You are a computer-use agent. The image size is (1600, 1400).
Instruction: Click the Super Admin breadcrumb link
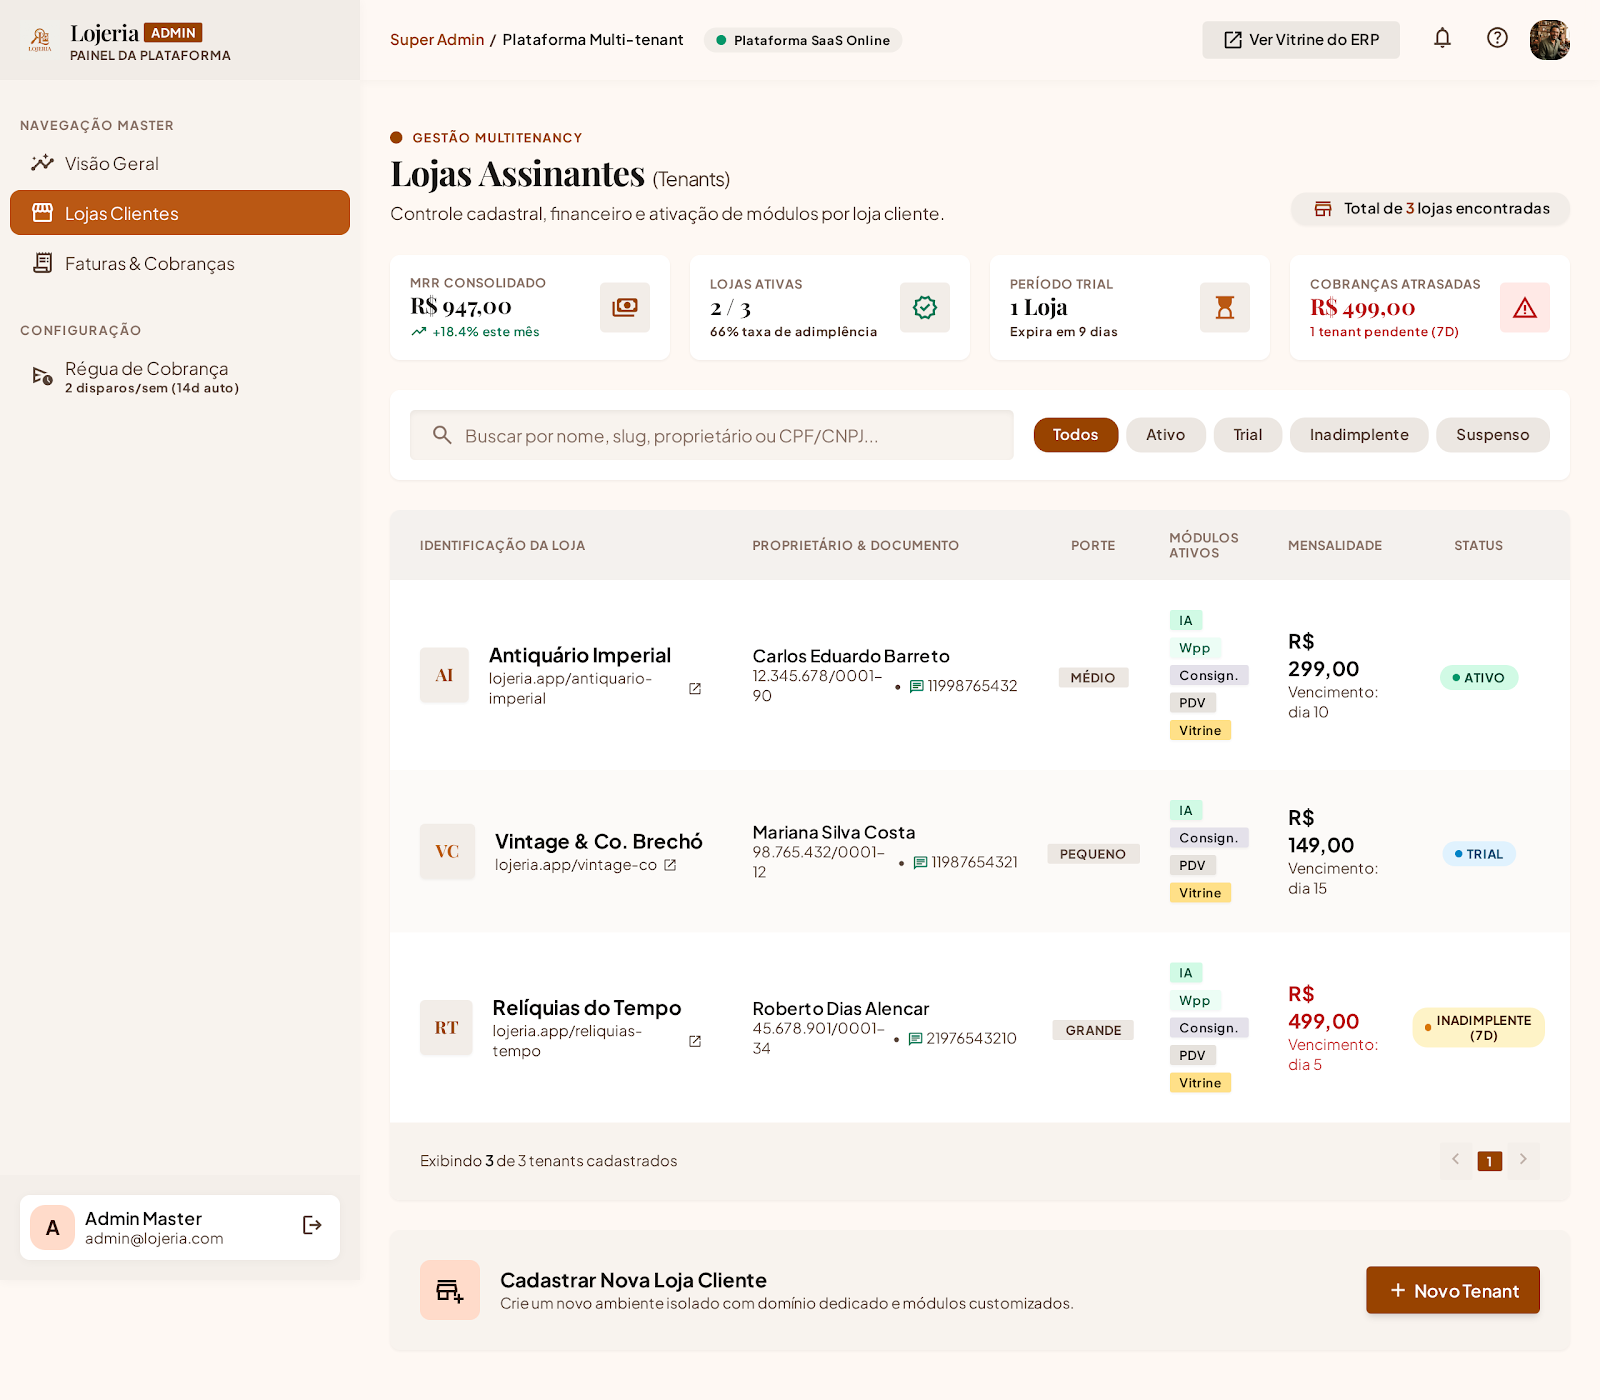coord(437,40)
